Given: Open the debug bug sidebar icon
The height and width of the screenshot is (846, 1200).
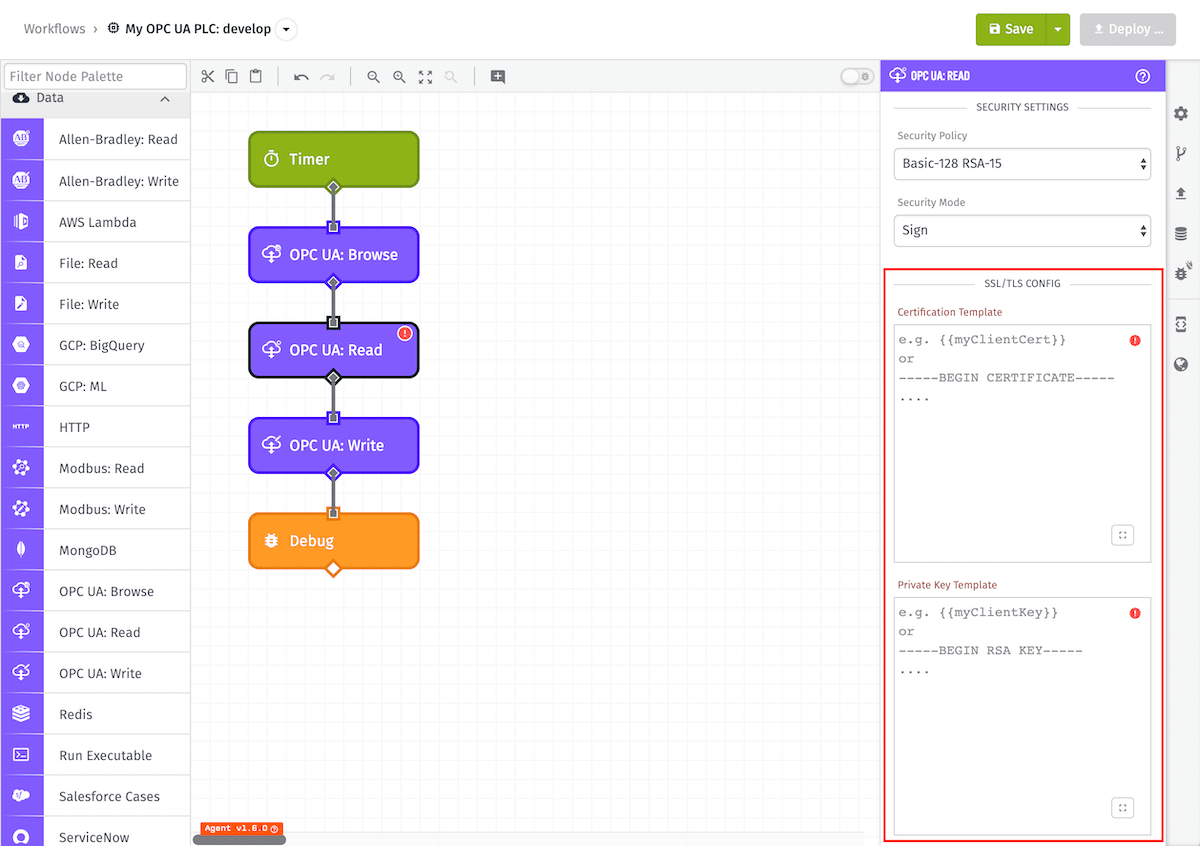Looking at the screenshot, I should point(1182,272).
